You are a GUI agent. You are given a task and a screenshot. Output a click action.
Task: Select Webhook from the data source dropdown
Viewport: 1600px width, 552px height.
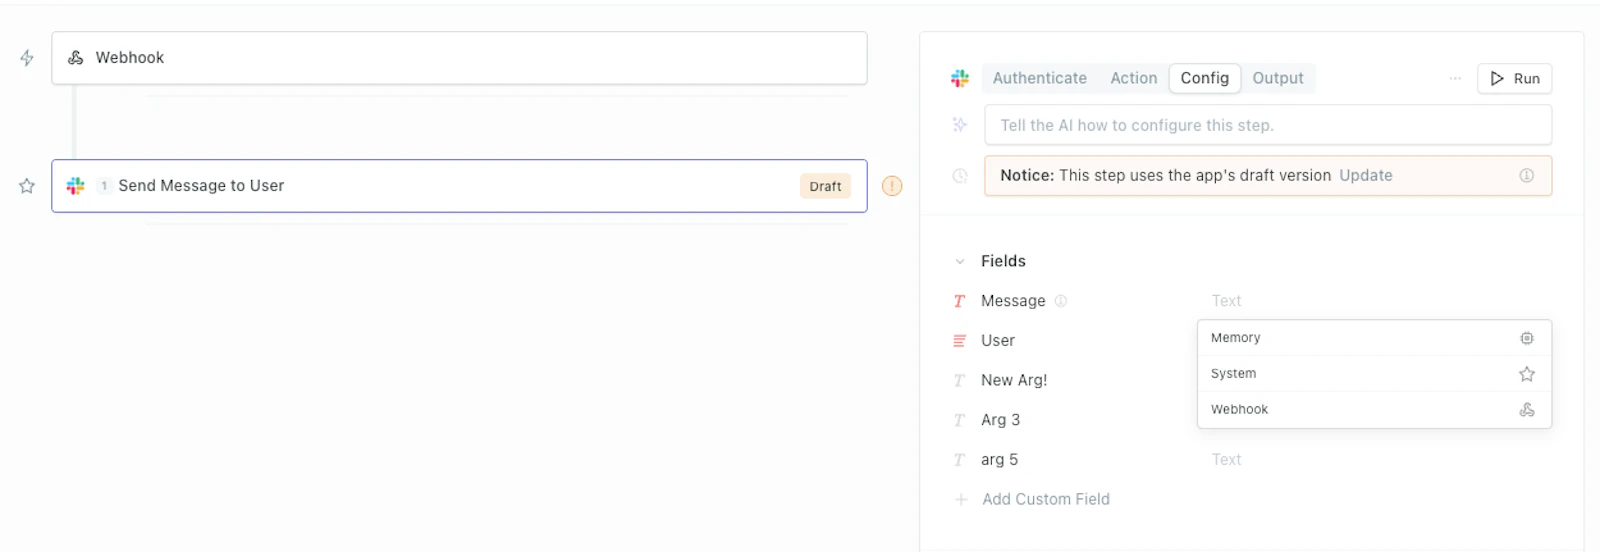coord(1374,409)
